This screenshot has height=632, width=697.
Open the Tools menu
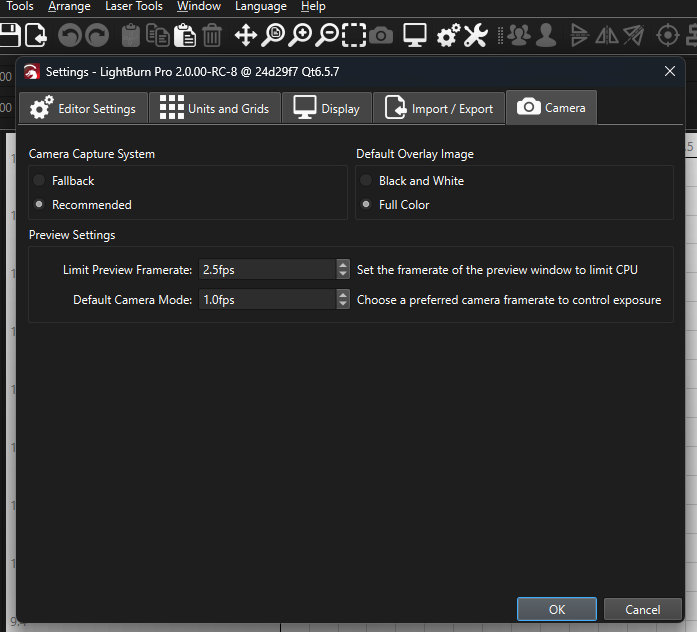(x=20, y=6)
